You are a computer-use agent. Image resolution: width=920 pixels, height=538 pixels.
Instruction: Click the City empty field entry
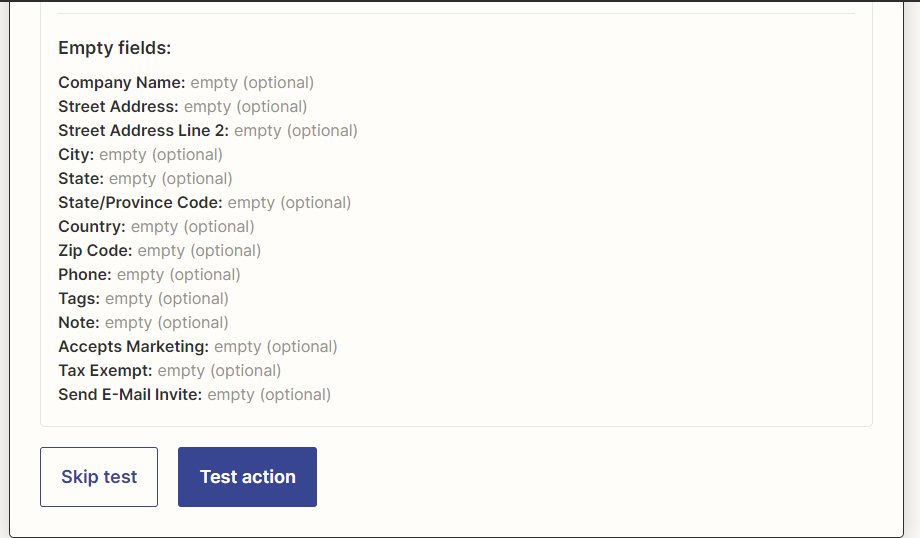(x=140, y=155)
